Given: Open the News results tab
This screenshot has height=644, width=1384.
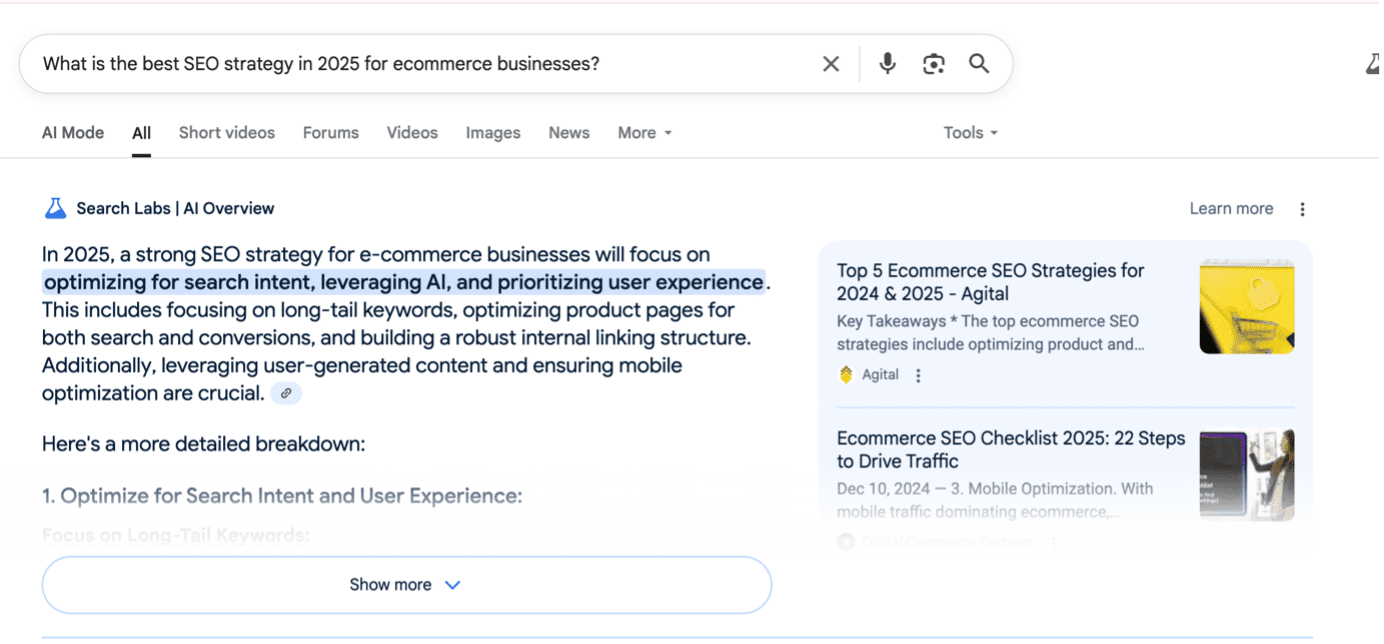Looking at the screenshot, I should coord(569,133).
